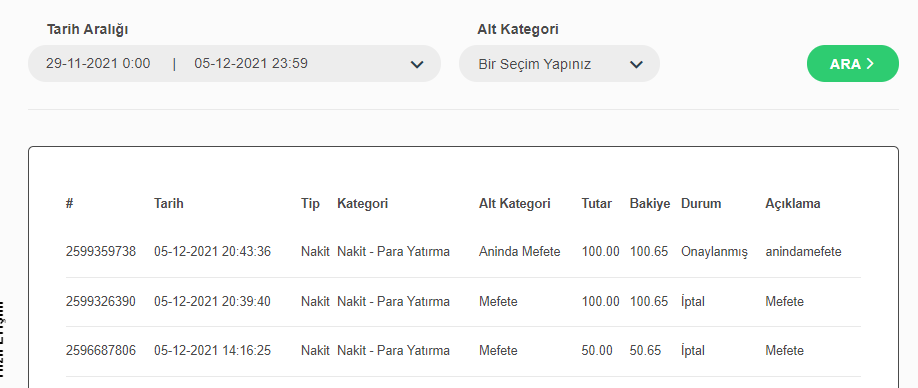Click the Onaylanmış status in first row
Image resolution: width=918 pixels, height=388 pixels.
click(x=714, y=252)
